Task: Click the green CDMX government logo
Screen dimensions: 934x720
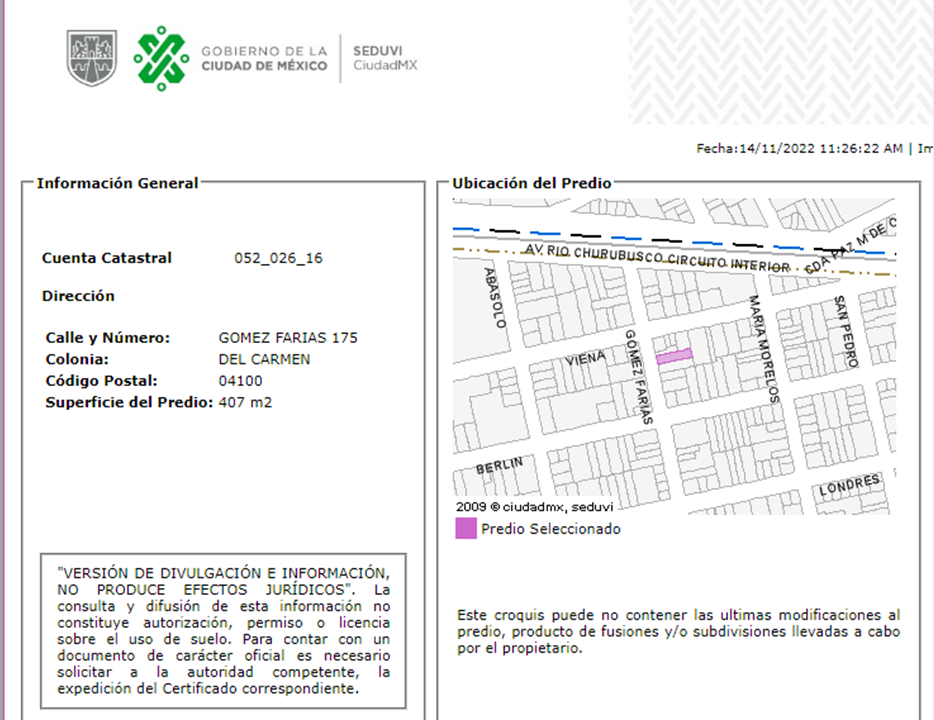Action: click(x=161, y=58)
